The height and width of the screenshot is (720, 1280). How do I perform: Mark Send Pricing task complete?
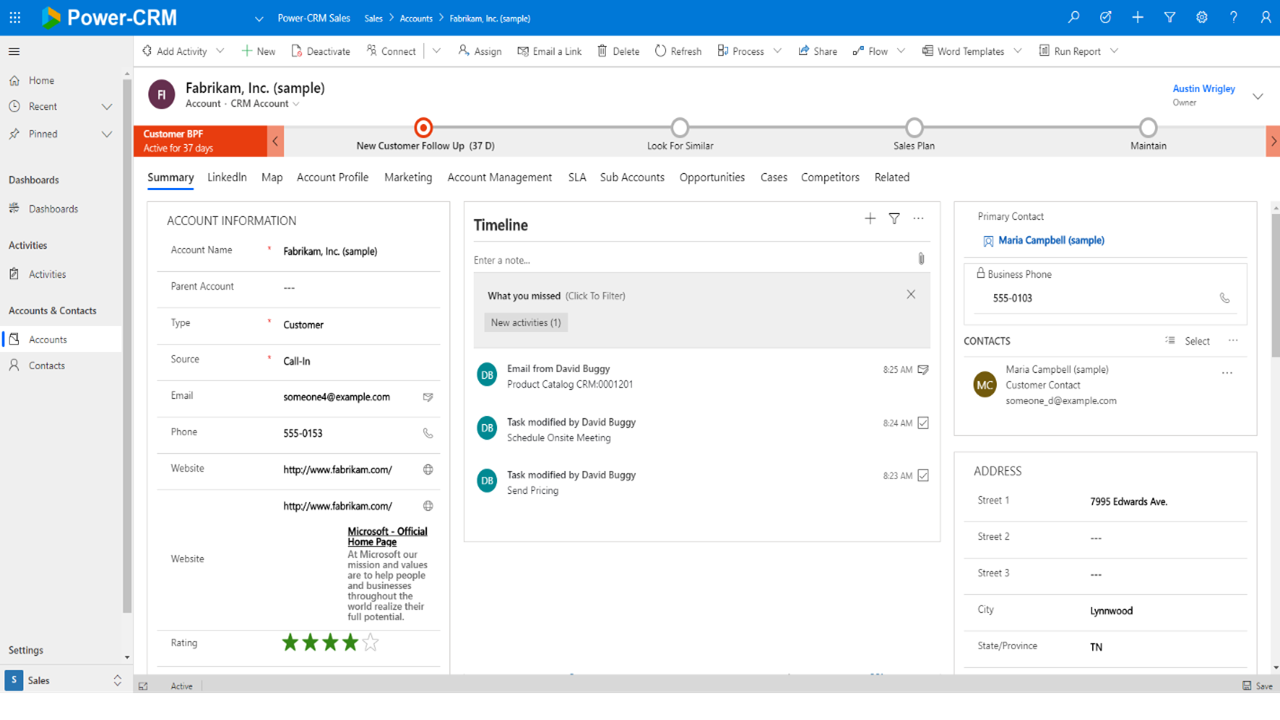tap(923, 475)
